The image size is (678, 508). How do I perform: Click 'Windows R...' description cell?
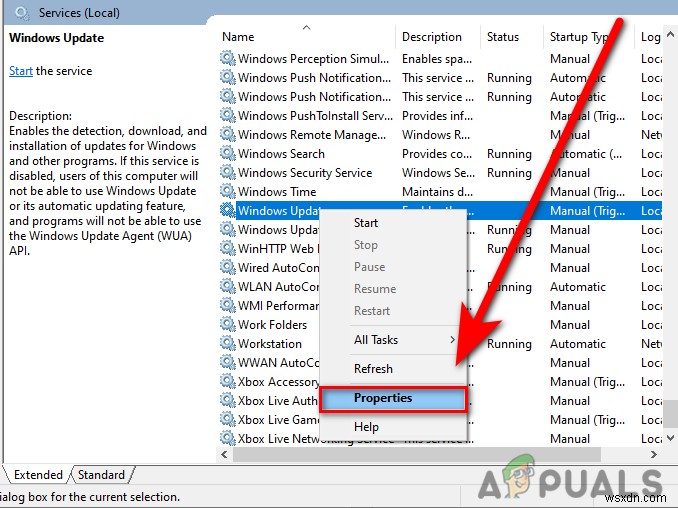point(436,134)
